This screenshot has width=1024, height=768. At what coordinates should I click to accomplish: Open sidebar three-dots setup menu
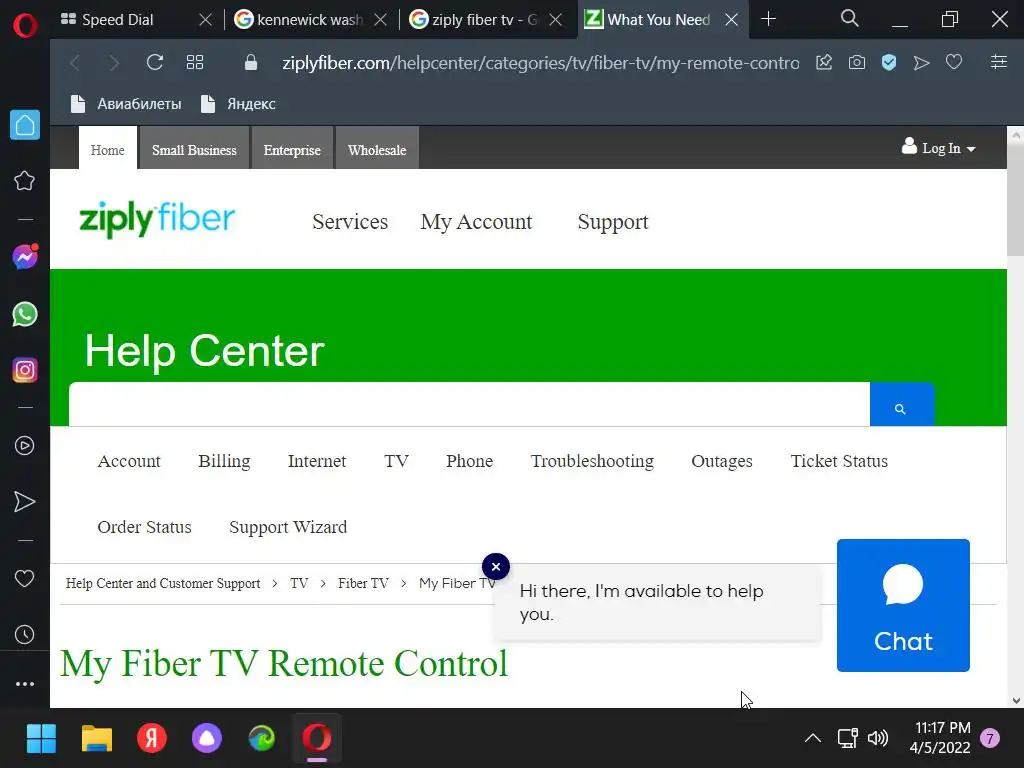pyautogui.click(x=25, y=684)
